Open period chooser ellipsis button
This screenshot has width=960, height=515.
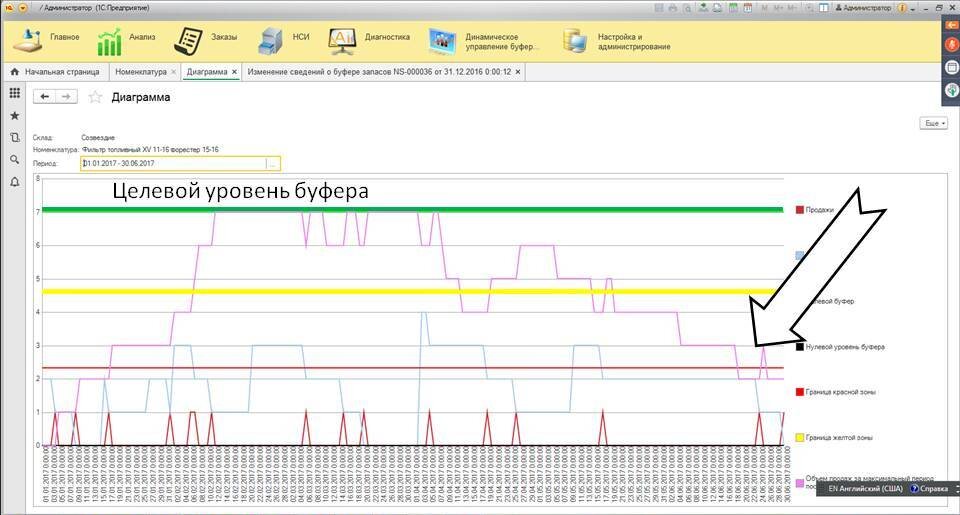[x=273, y=164]
